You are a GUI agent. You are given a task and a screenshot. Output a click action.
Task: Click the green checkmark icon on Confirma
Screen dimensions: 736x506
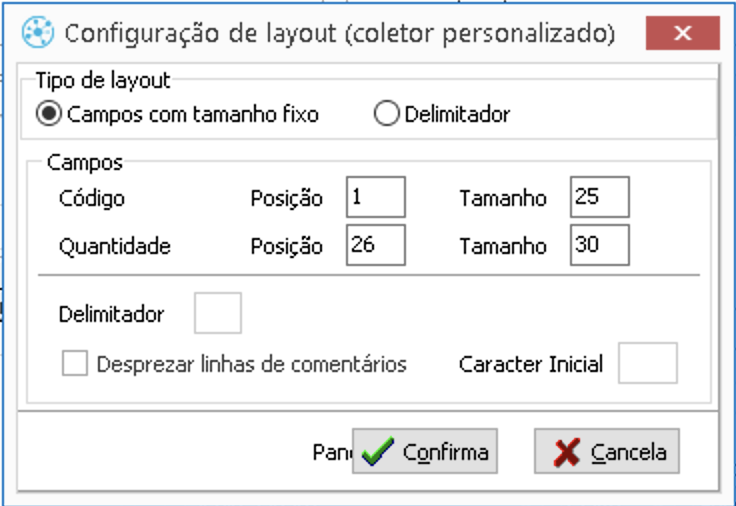pyautogui.click(x=378, y=453)
